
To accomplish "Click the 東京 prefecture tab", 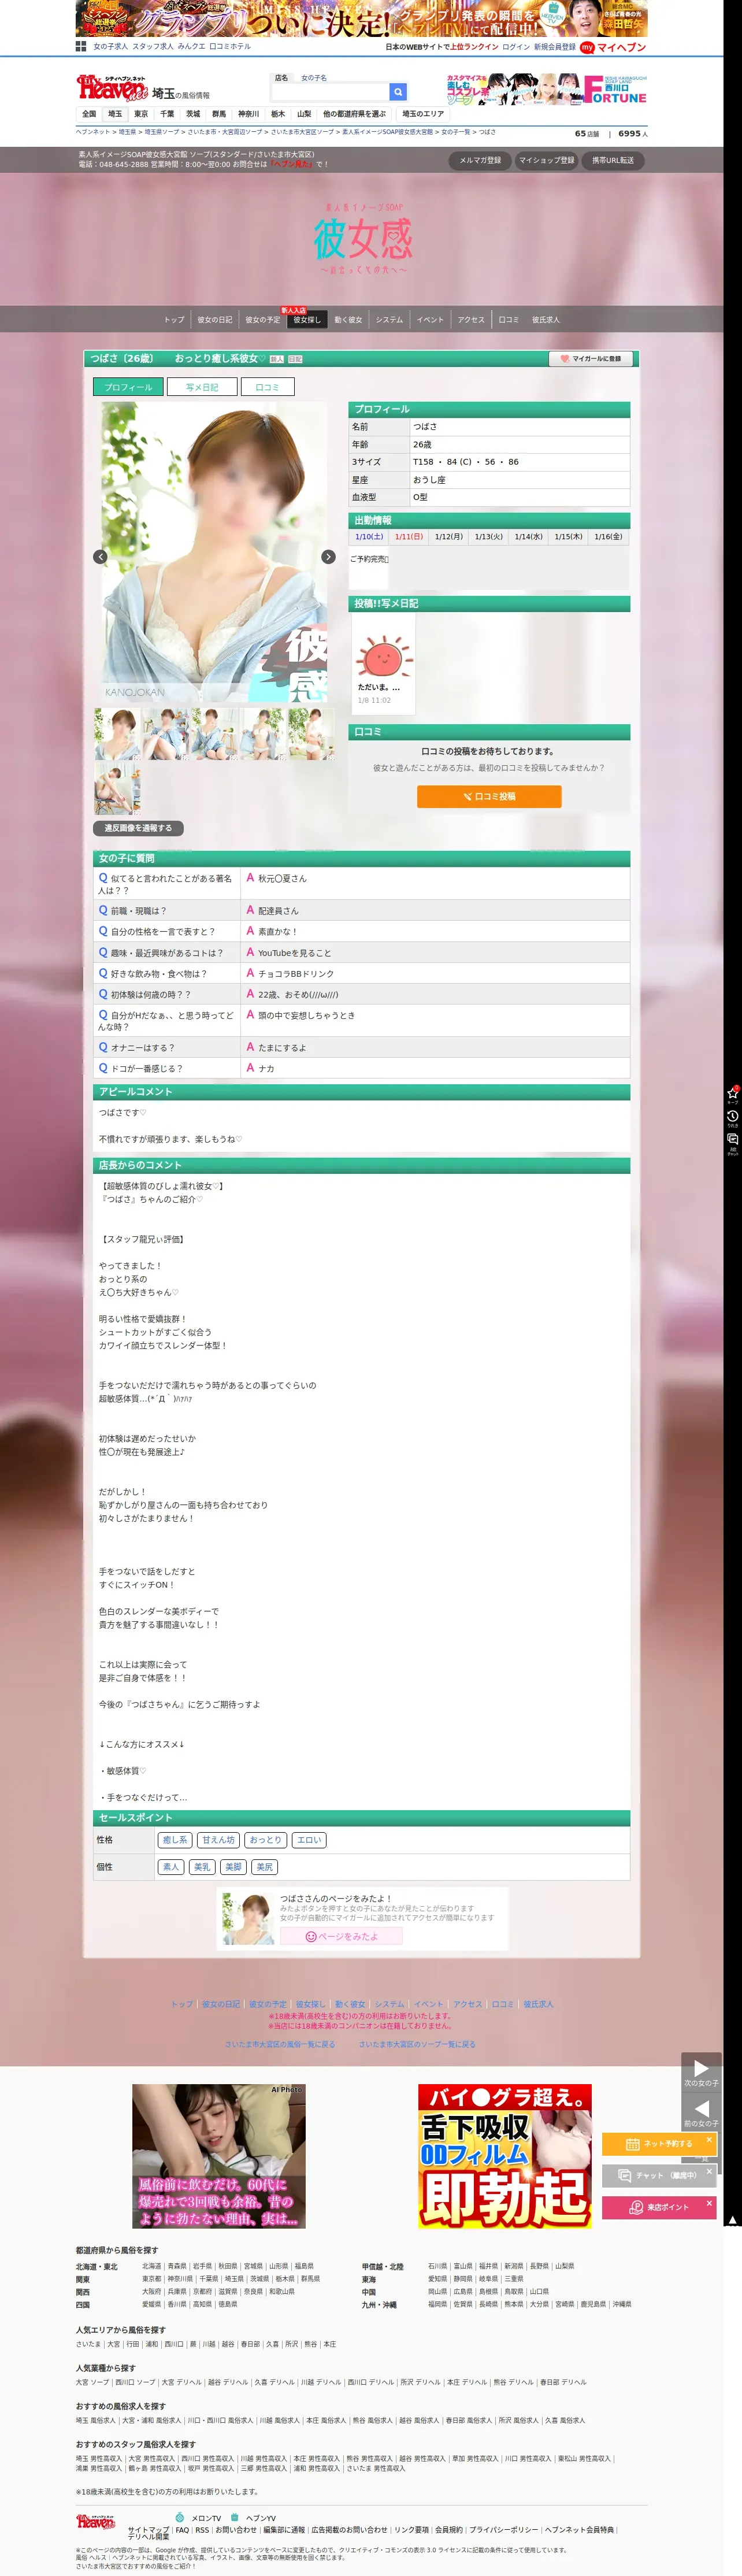I will [141, 114].
